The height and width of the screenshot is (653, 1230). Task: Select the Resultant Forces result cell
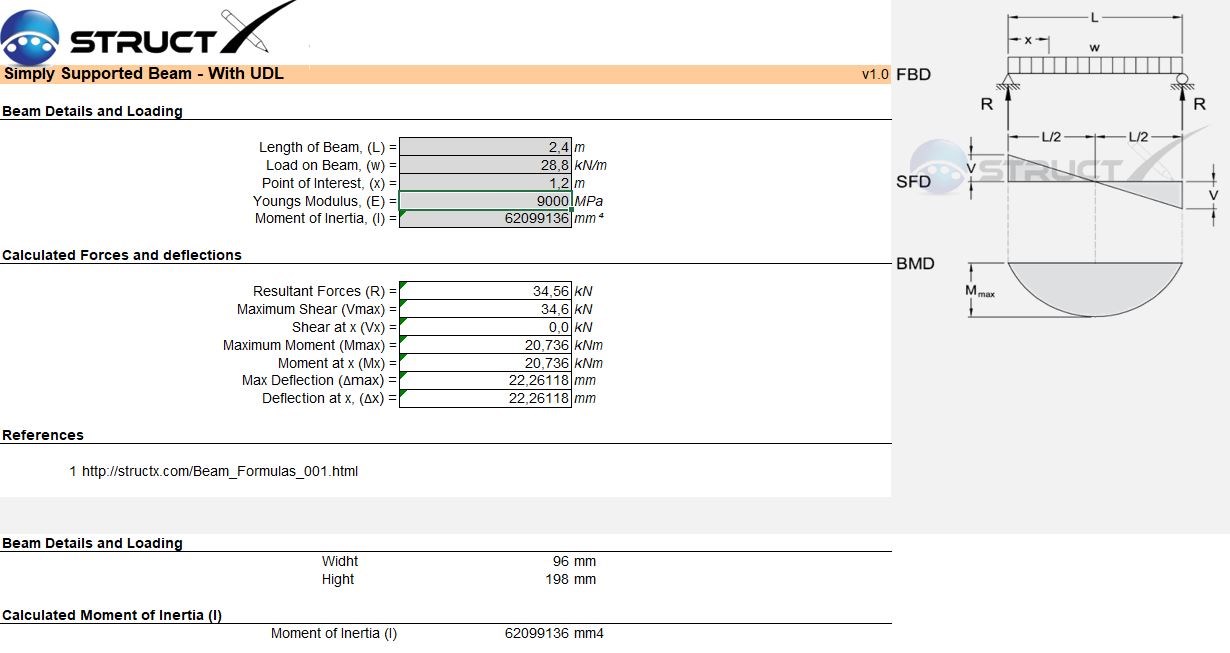(x=485, y=291)
